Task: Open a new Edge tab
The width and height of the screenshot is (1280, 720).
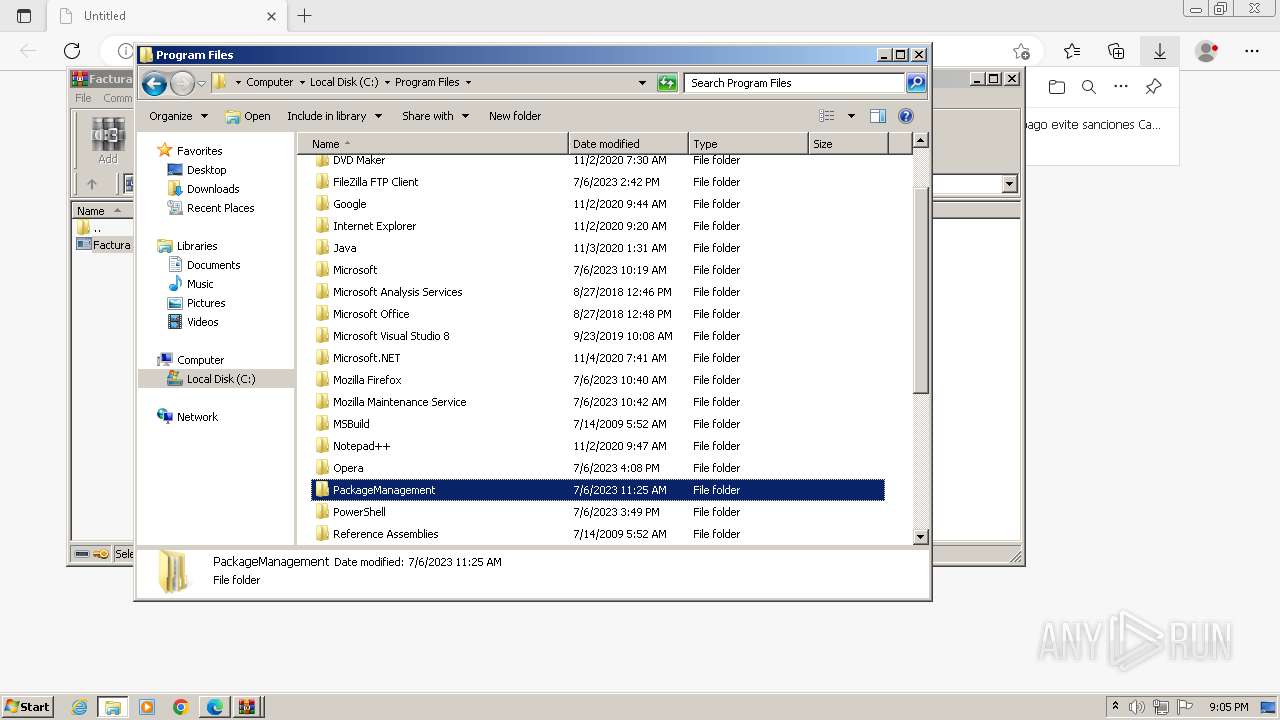Action: (x=305, y=16)
